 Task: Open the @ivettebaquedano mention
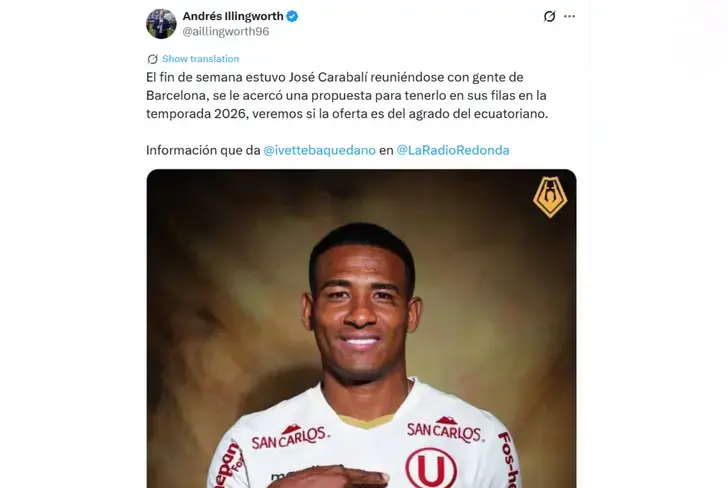pyautogui.click(x=319, y=150)
